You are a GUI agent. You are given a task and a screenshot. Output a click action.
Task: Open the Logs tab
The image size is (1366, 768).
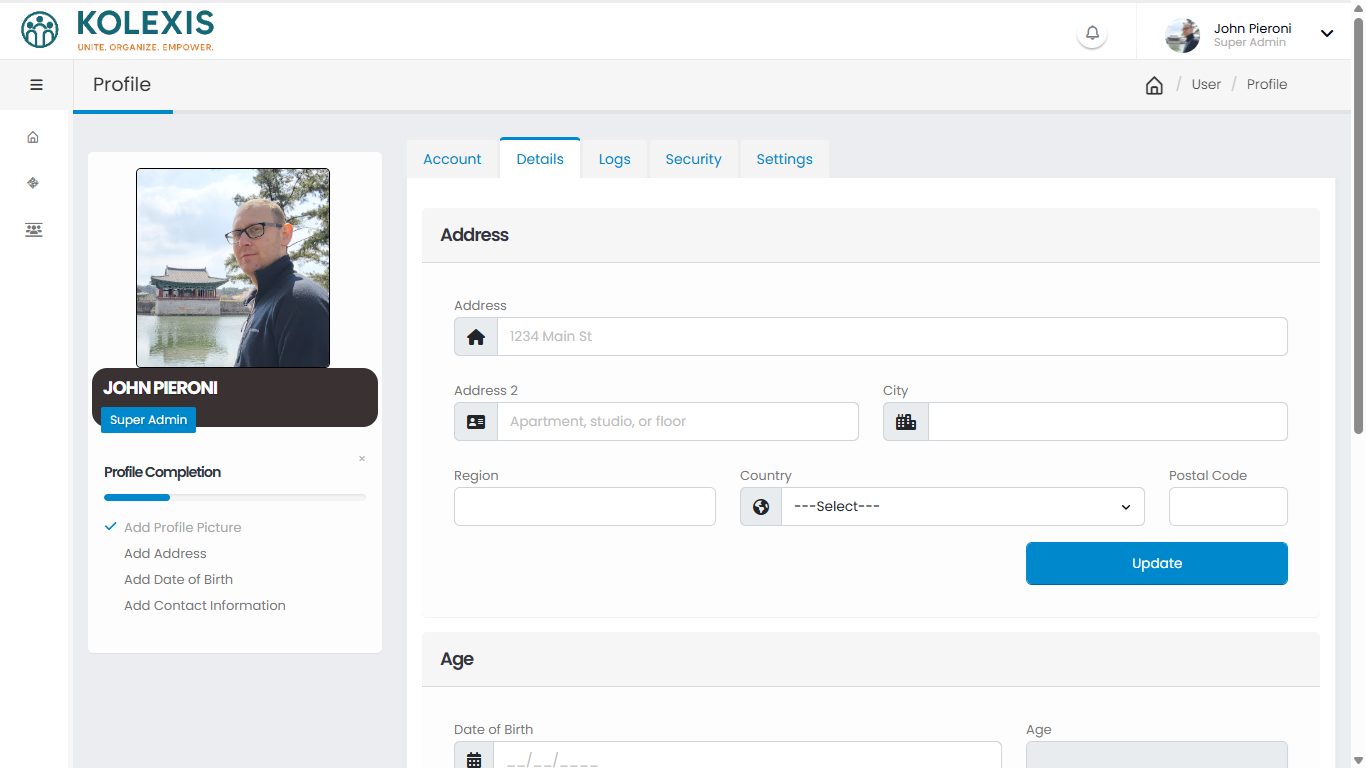[615, 159]
